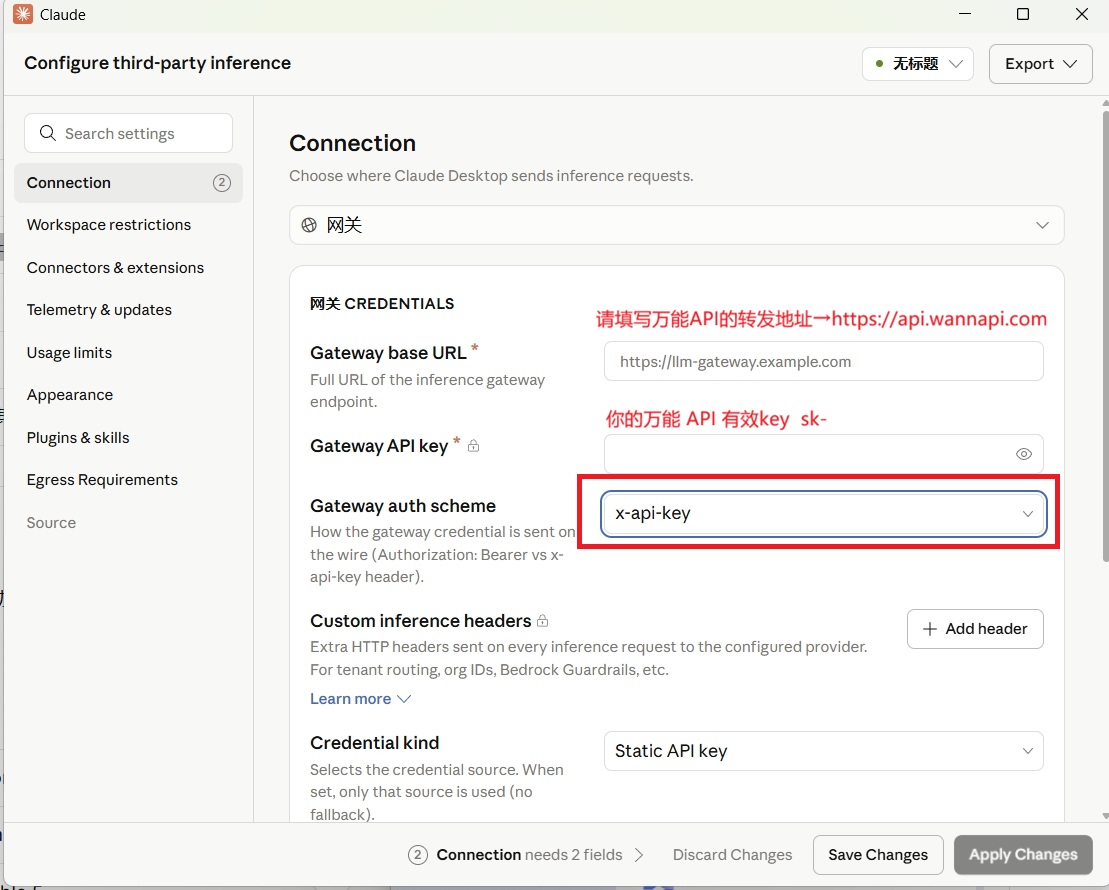Click the arrow after 'needs 2 fields'
This screenshot has width=1109, height=890.
(x=639, y=855)
